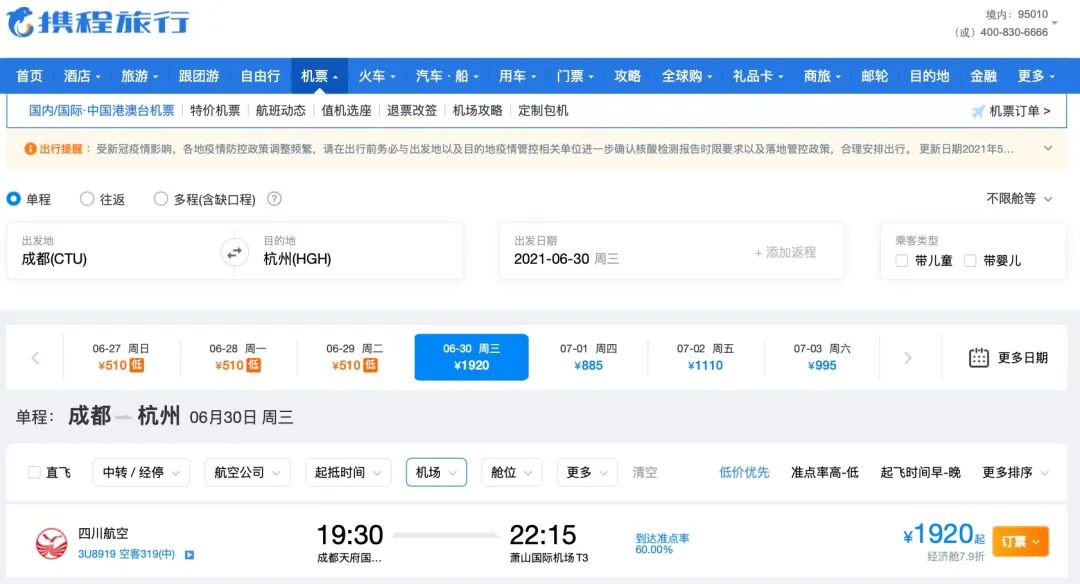The height and width of the screenshot is (584, 1080).
Task: Click the right arrow past 07-03 dates
Action: tap(908, 357)
